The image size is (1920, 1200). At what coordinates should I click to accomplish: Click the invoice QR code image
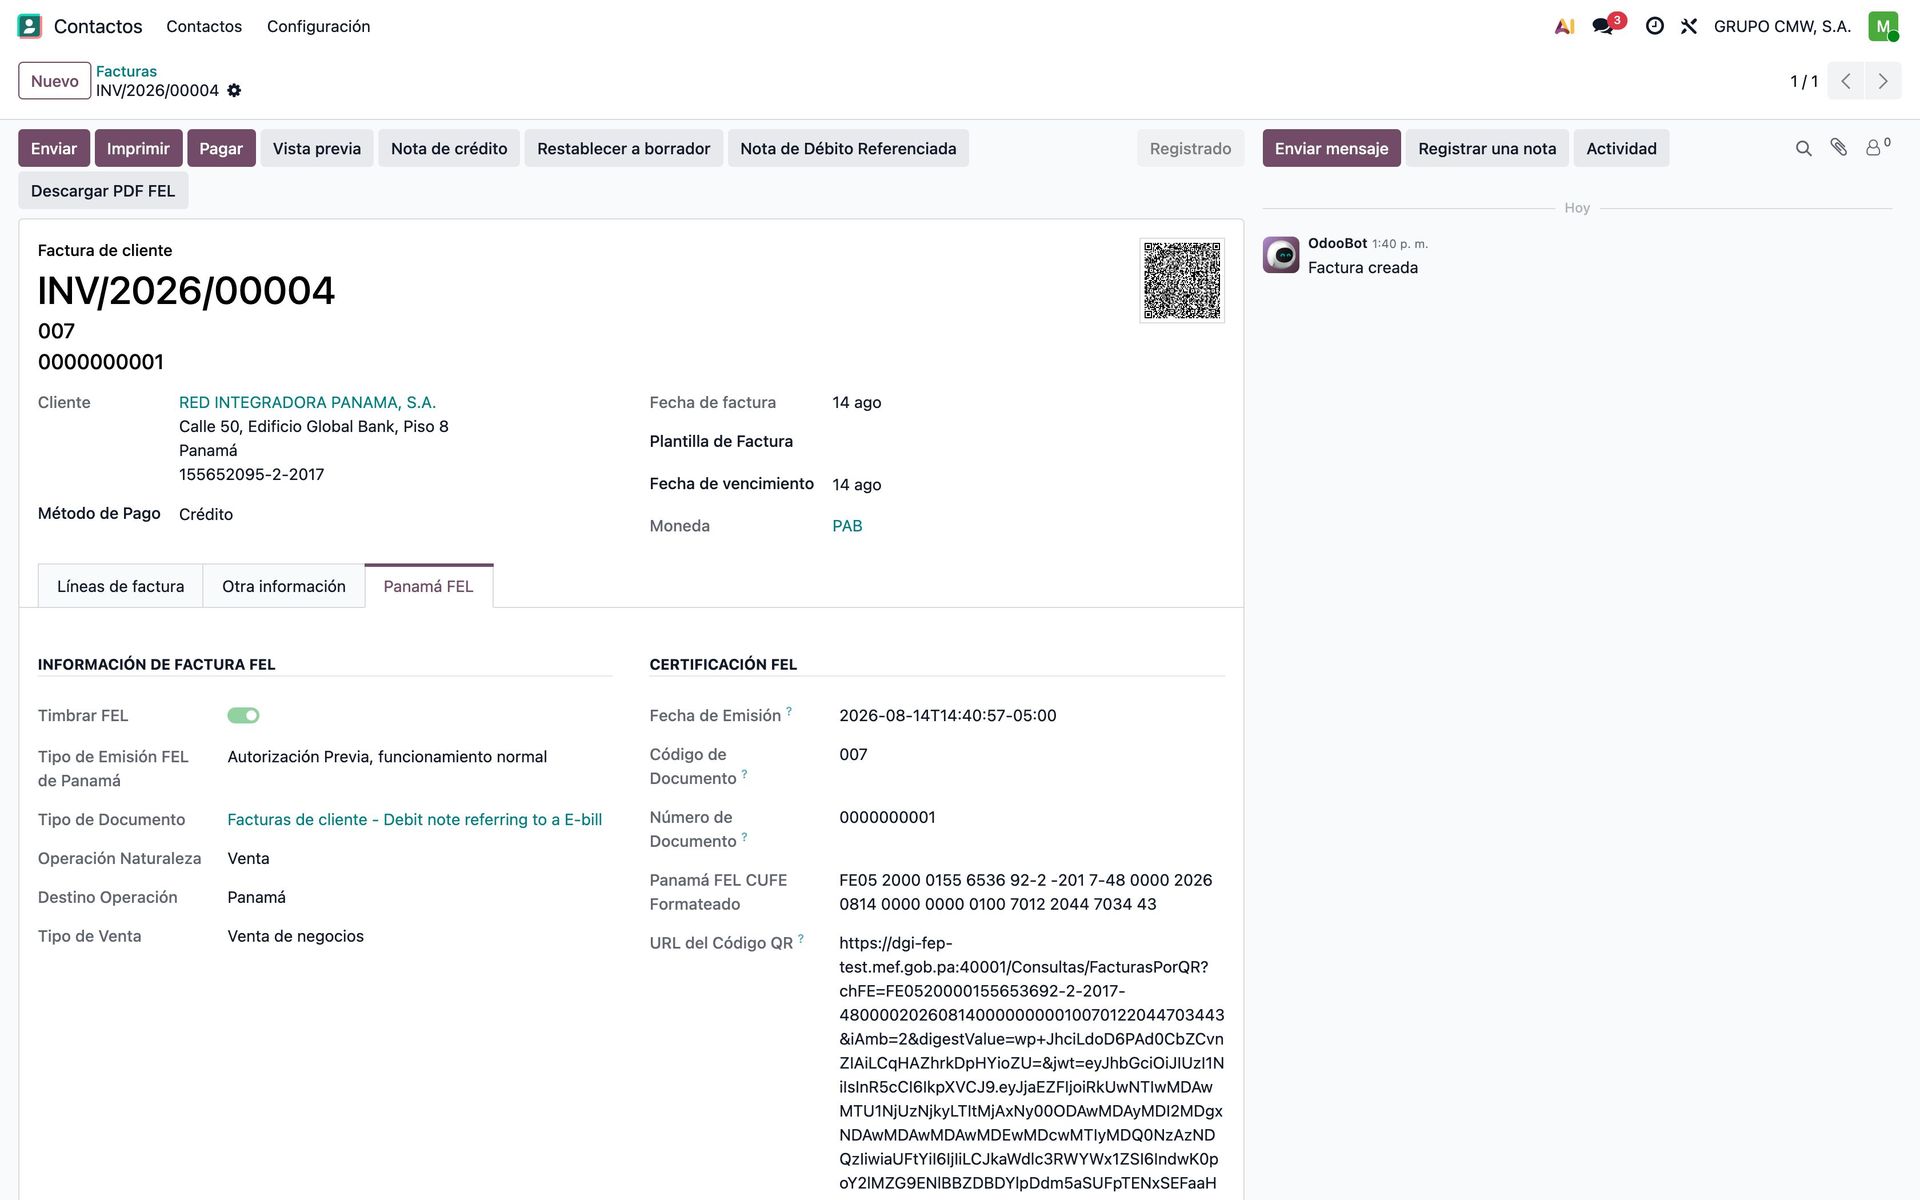(x=1182, y=280)
